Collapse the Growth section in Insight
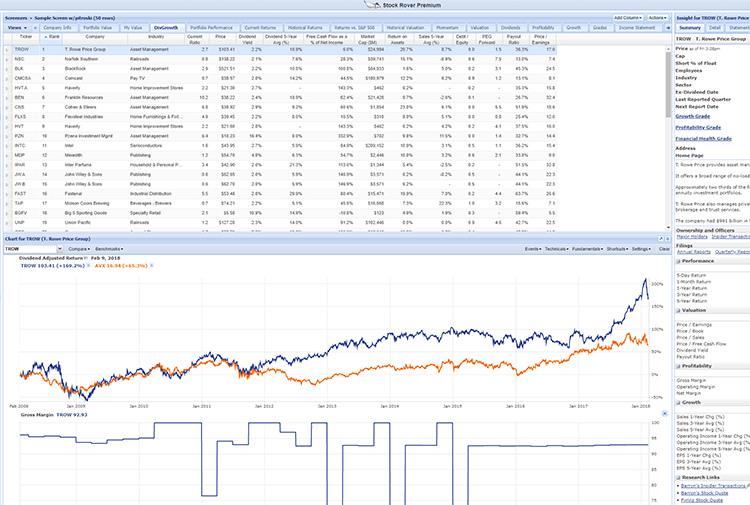 678,403
